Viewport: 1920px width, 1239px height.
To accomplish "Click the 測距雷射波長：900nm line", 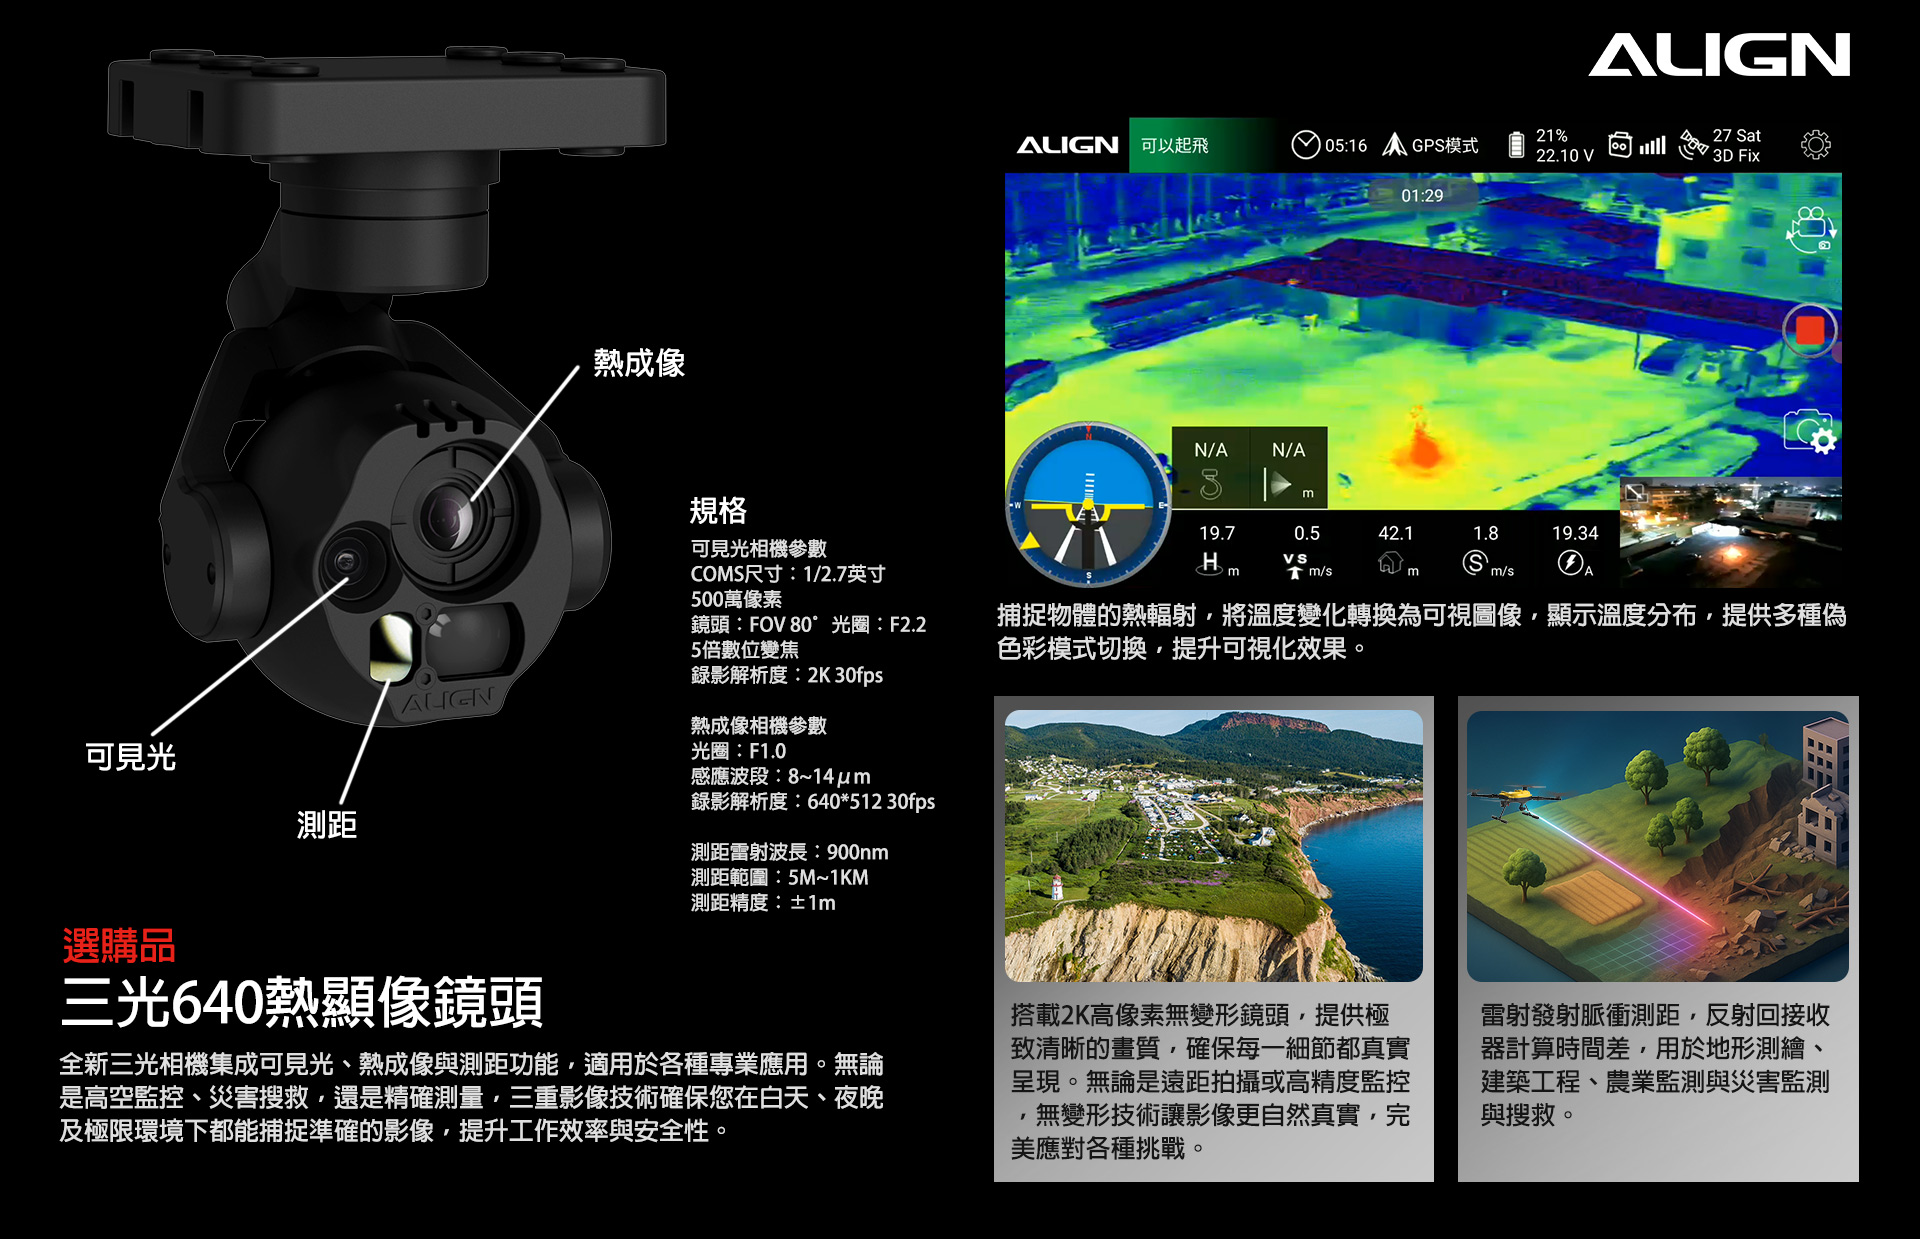I will pyautogui.click(x=789, y=852).
